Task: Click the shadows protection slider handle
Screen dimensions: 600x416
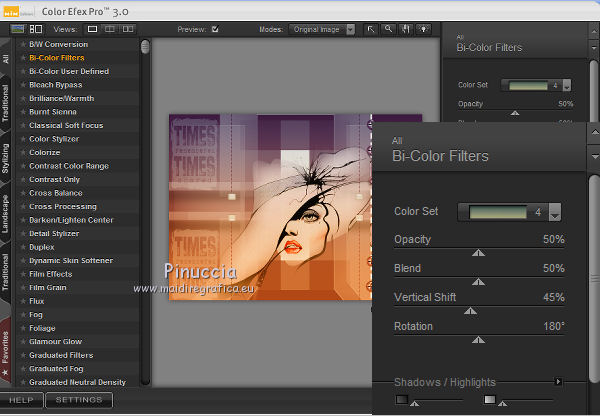Action: coord(414,403)
